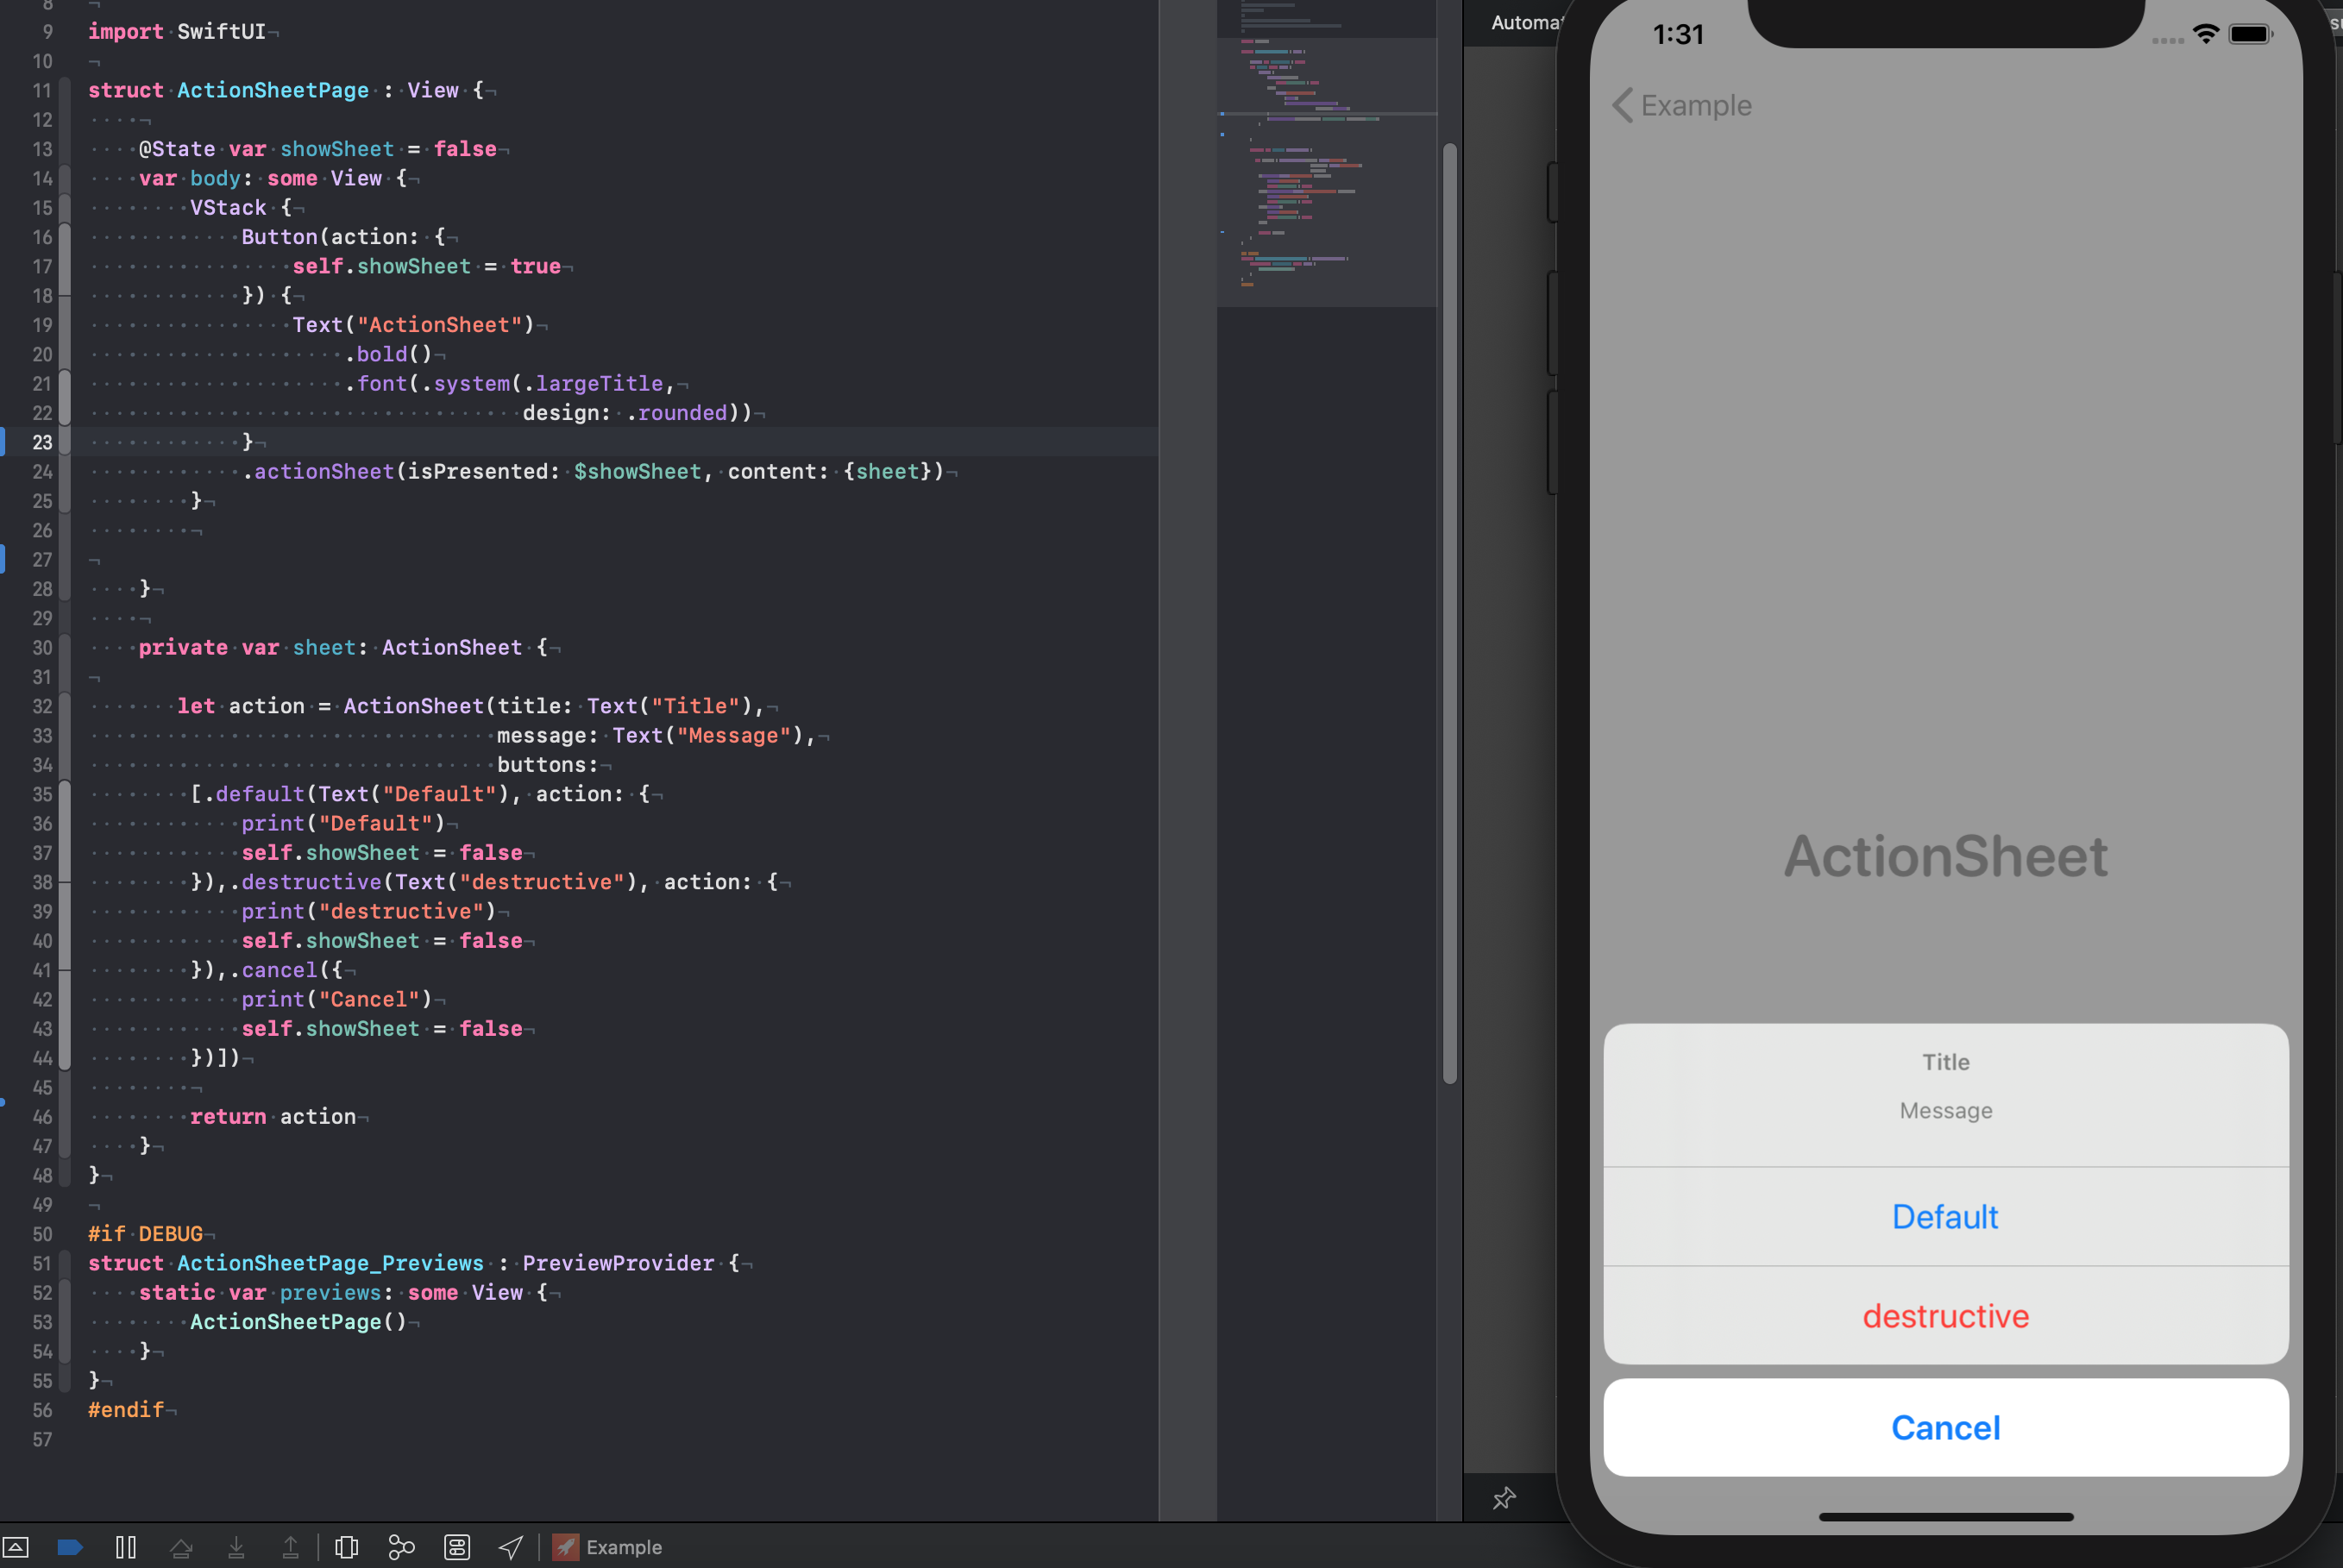Click the step into icon
Screen dimensions: 2343x1568
click(236, 1546)
